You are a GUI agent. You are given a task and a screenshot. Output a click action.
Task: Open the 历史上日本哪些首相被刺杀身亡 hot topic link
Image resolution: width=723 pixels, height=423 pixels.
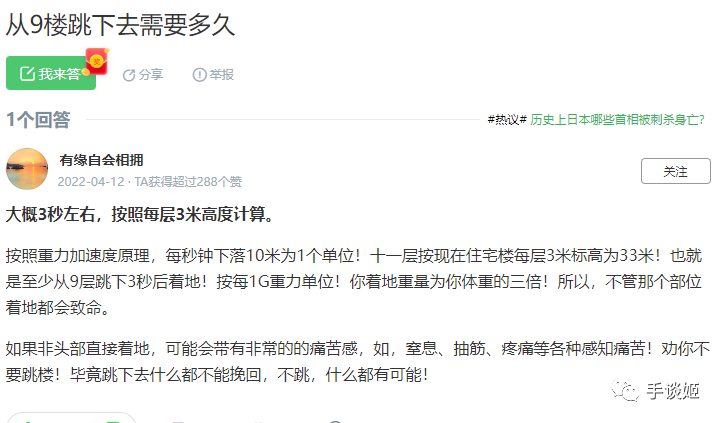[617, 120]
